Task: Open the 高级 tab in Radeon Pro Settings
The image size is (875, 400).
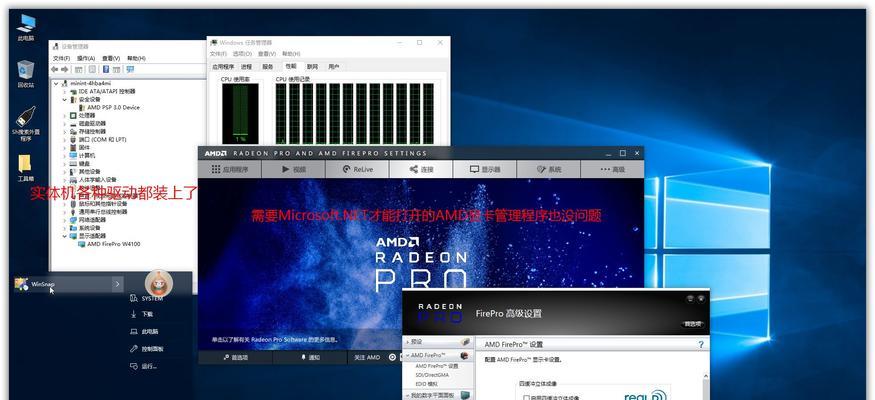Action: tap(612, 169)
